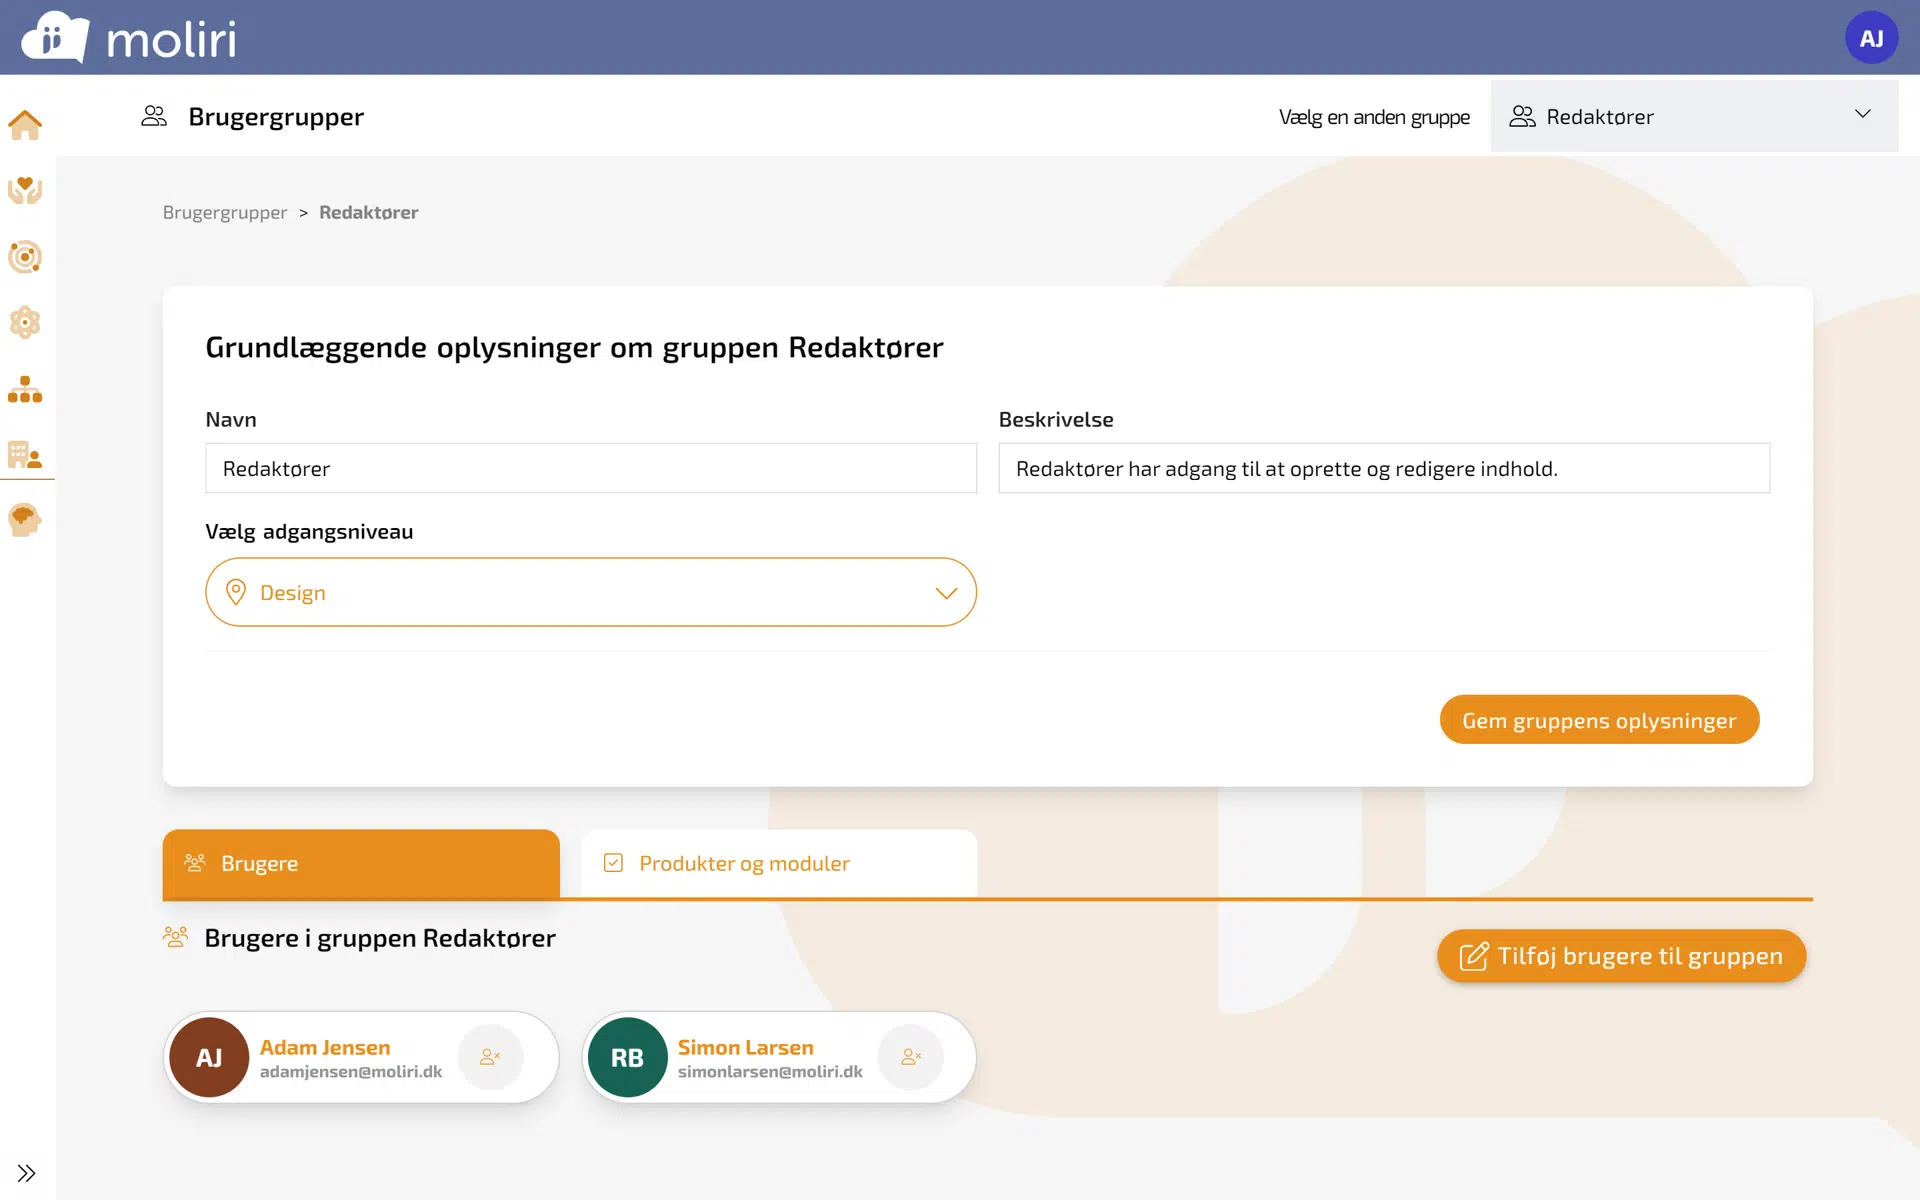Click Tilføj brugere til gruppen button
The image size is (1920, 1200).
[1620, 956]
